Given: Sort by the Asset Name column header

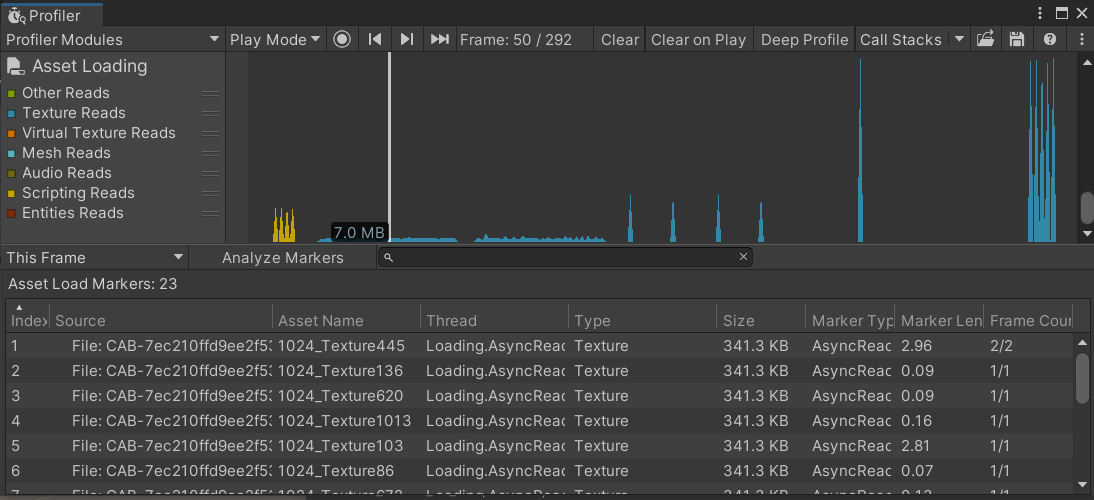Looking at the screenshot, I should [x=345, y=321].
